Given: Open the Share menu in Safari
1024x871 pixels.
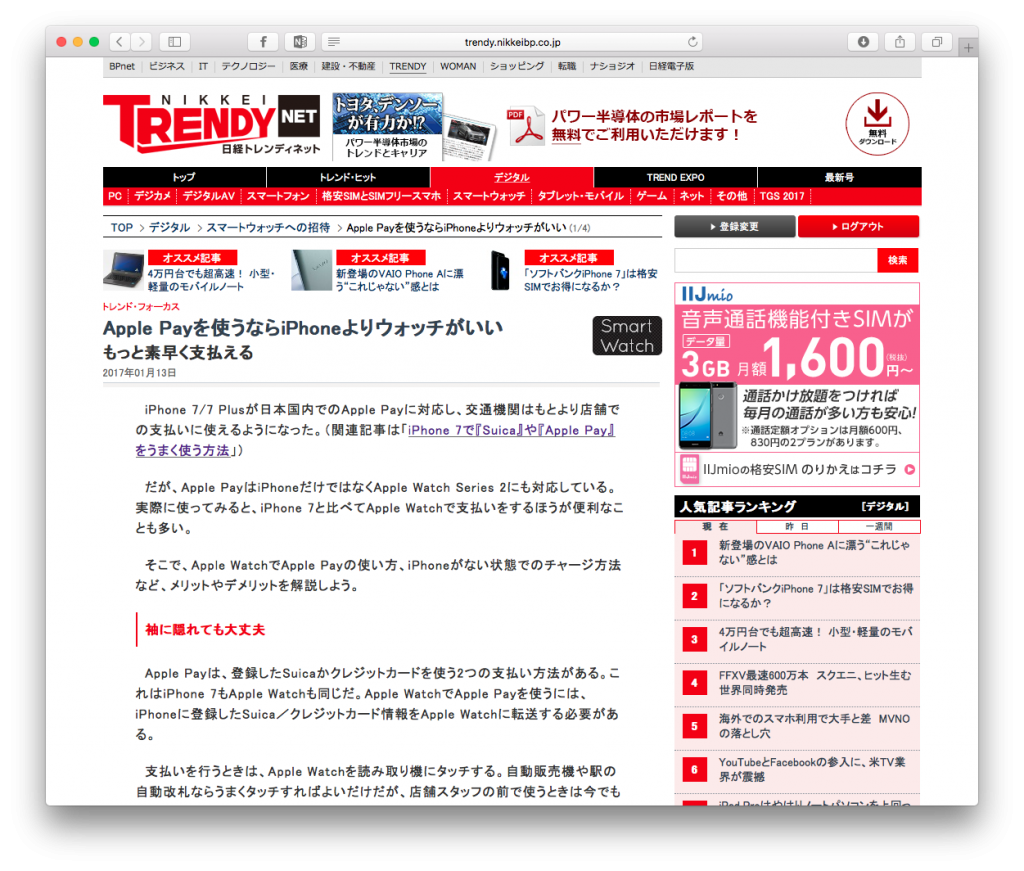Looking at the screenshot, I should coord(900,42).
